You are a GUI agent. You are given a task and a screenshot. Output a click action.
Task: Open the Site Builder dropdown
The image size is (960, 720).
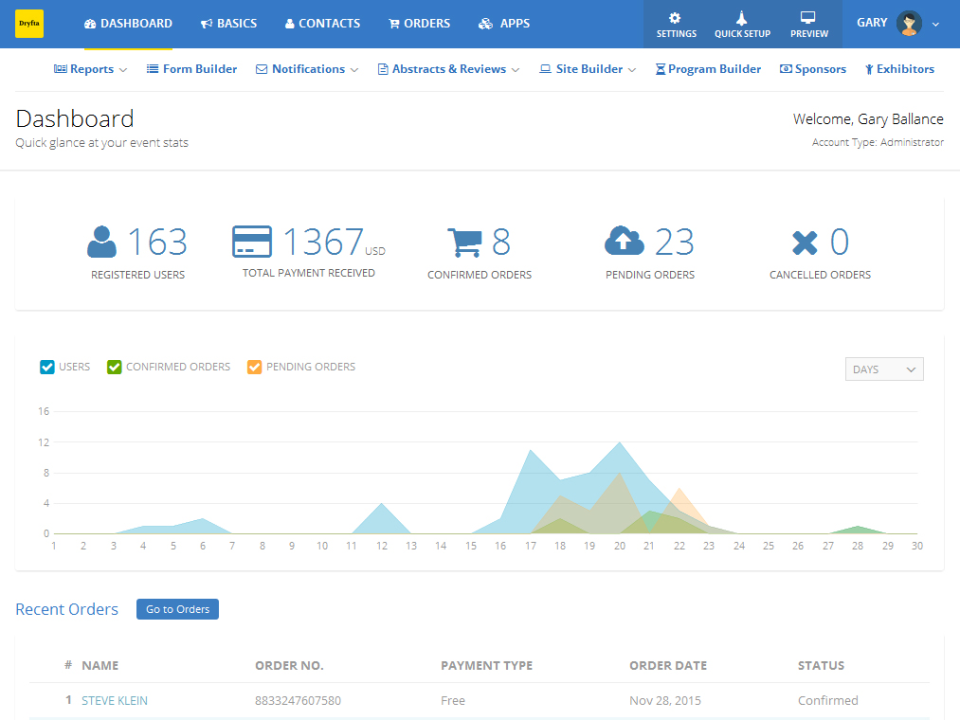(587, 69)
